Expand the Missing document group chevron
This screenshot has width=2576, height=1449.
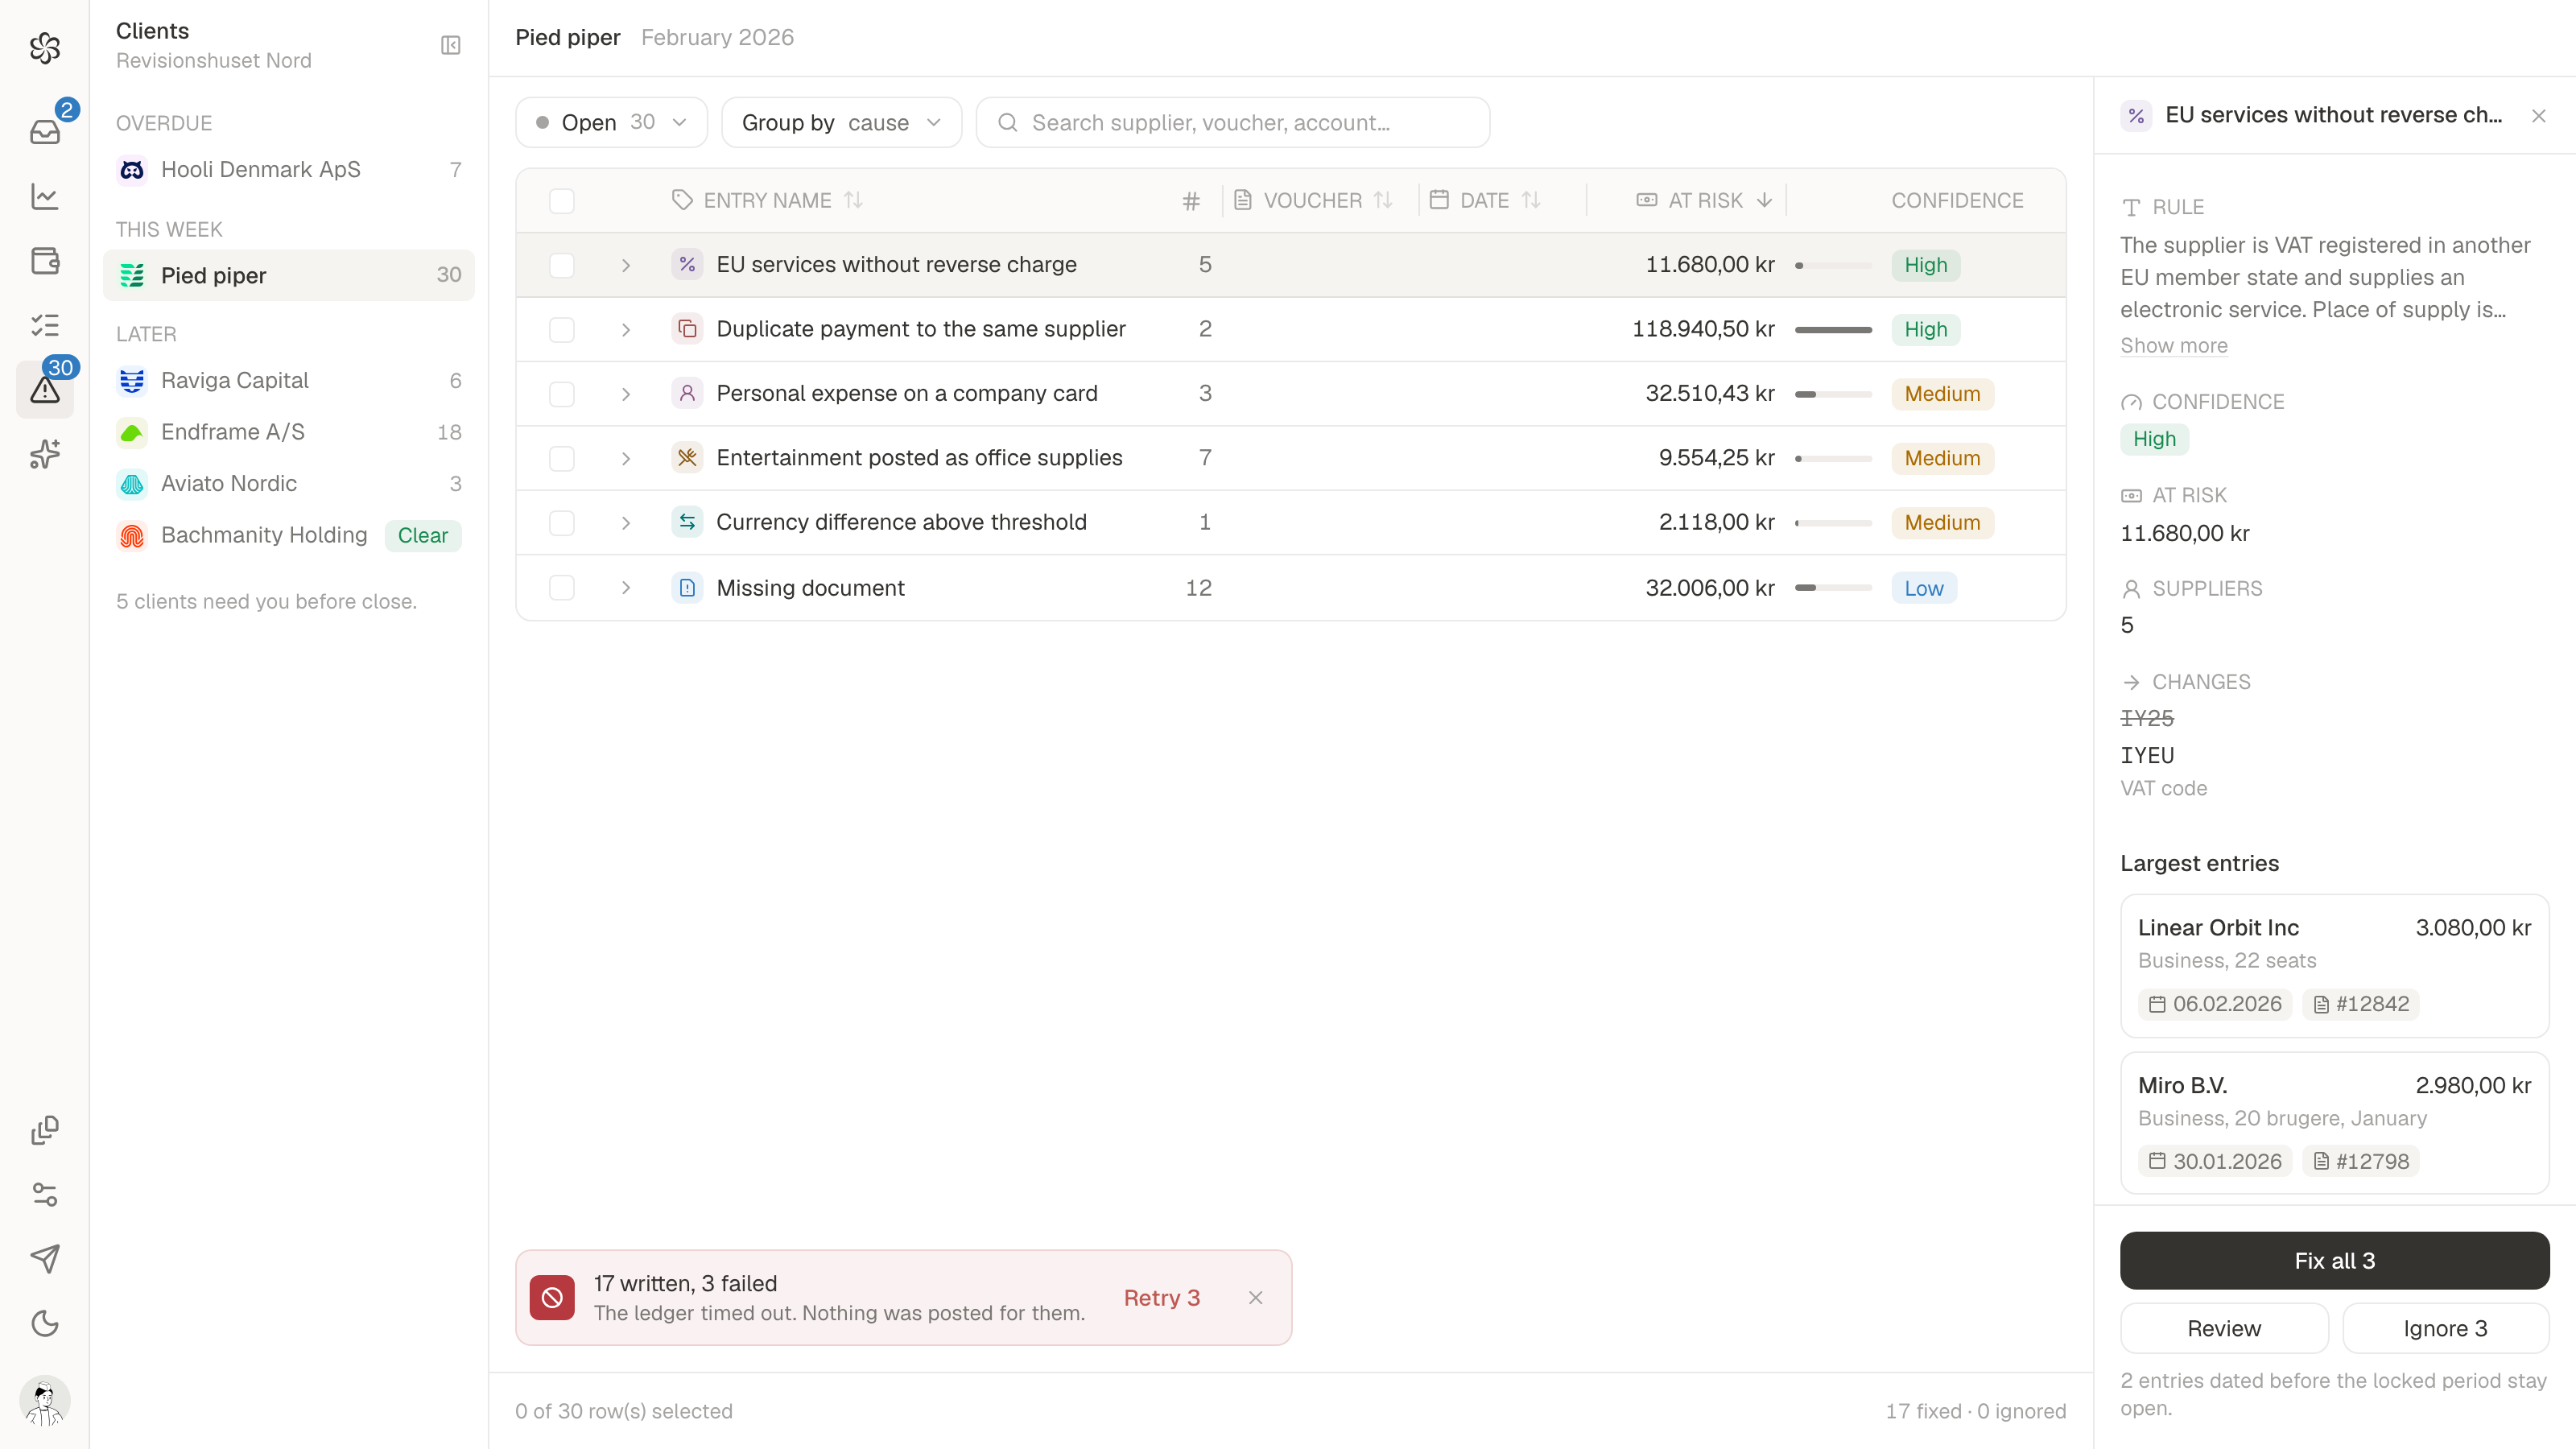pyautogui.click(x=626, y=588)
